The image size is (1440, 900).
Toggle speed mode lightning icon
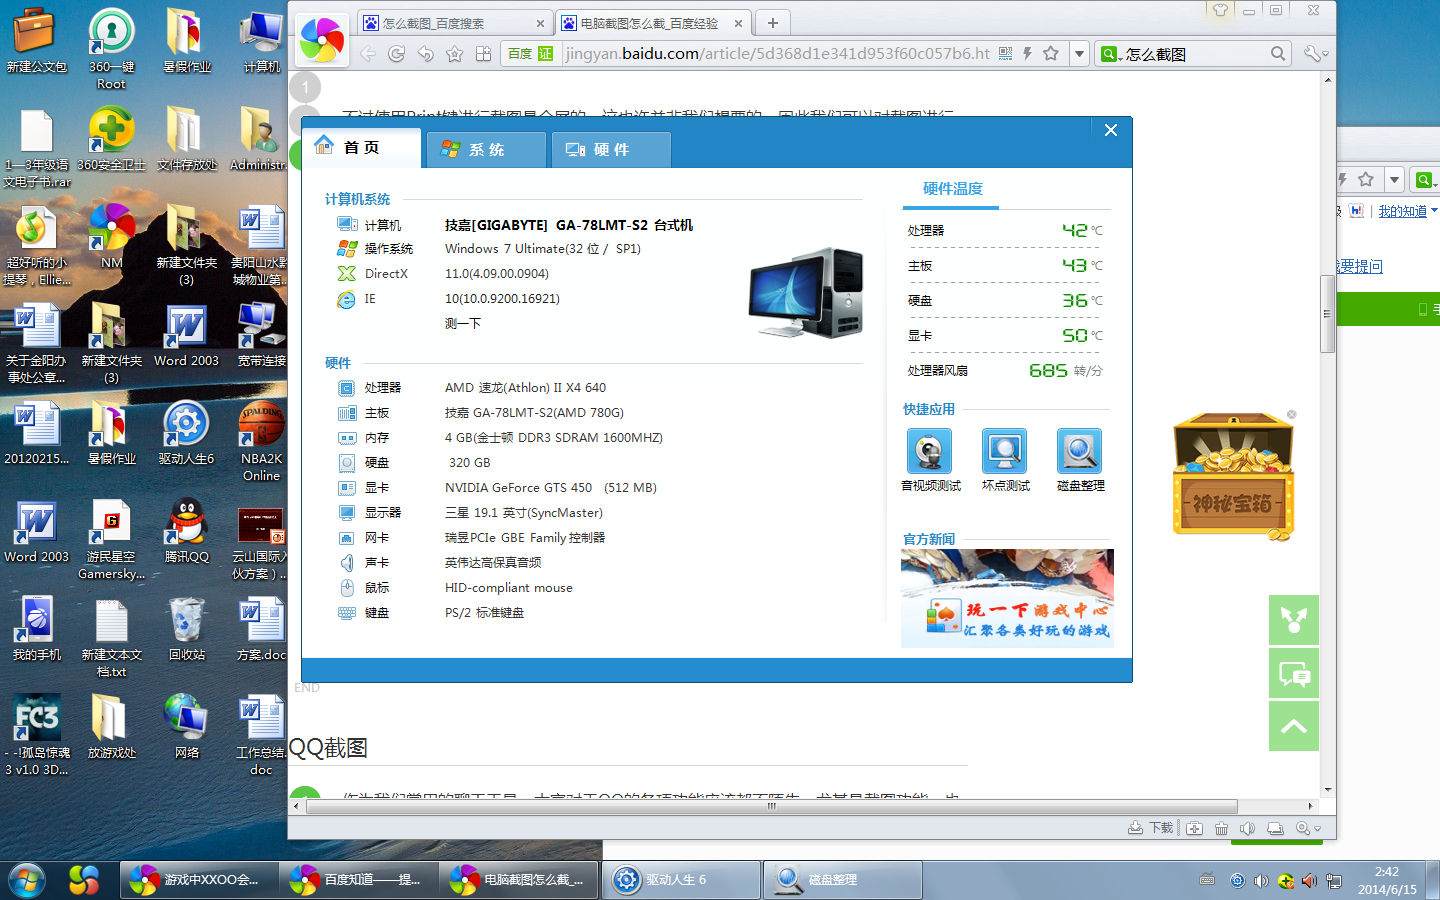pos(1028,53)
